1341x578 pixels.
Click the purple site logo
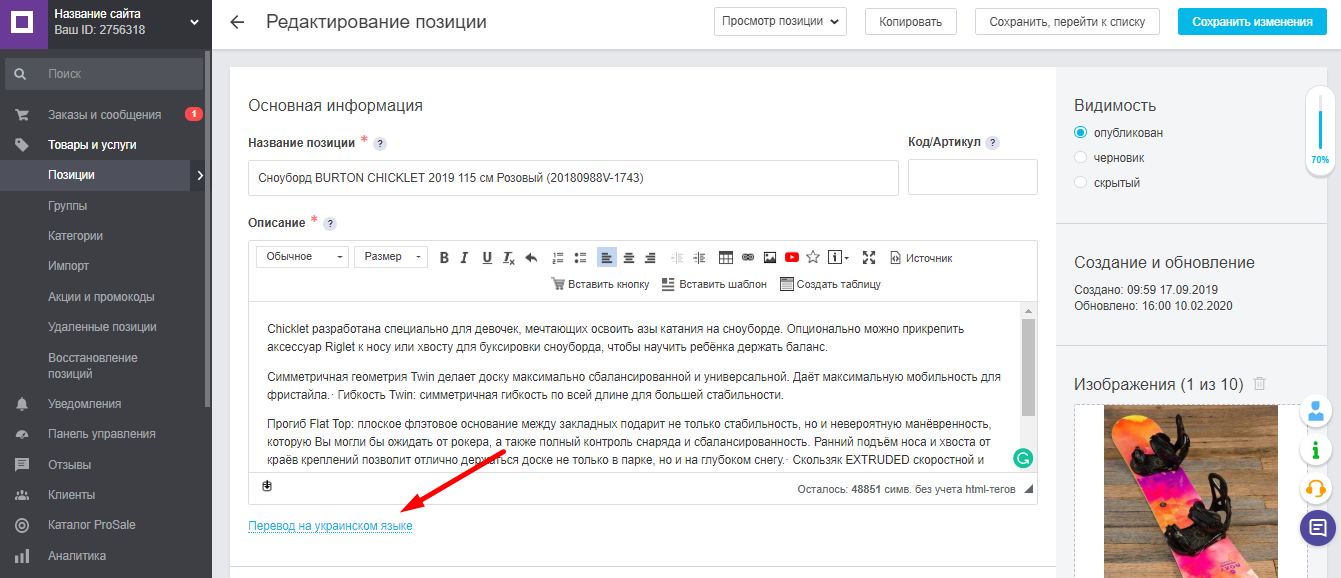pyautogui.click(x=23, y=24)
